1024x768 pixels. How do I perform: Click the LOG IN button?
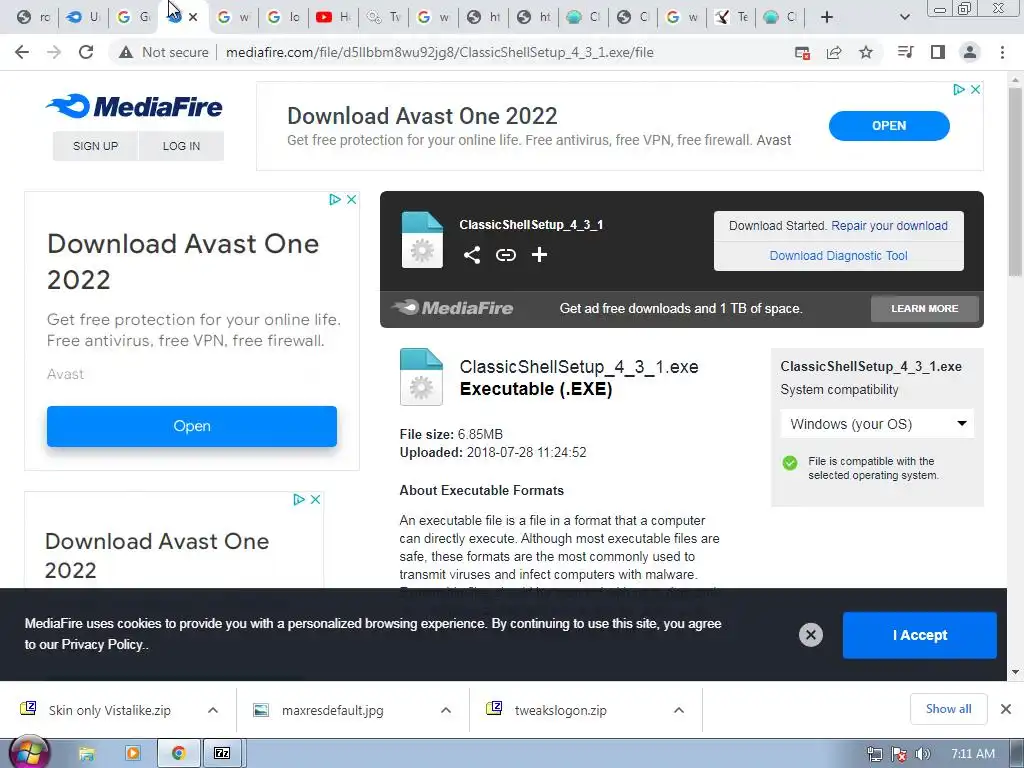click(182, 146)
